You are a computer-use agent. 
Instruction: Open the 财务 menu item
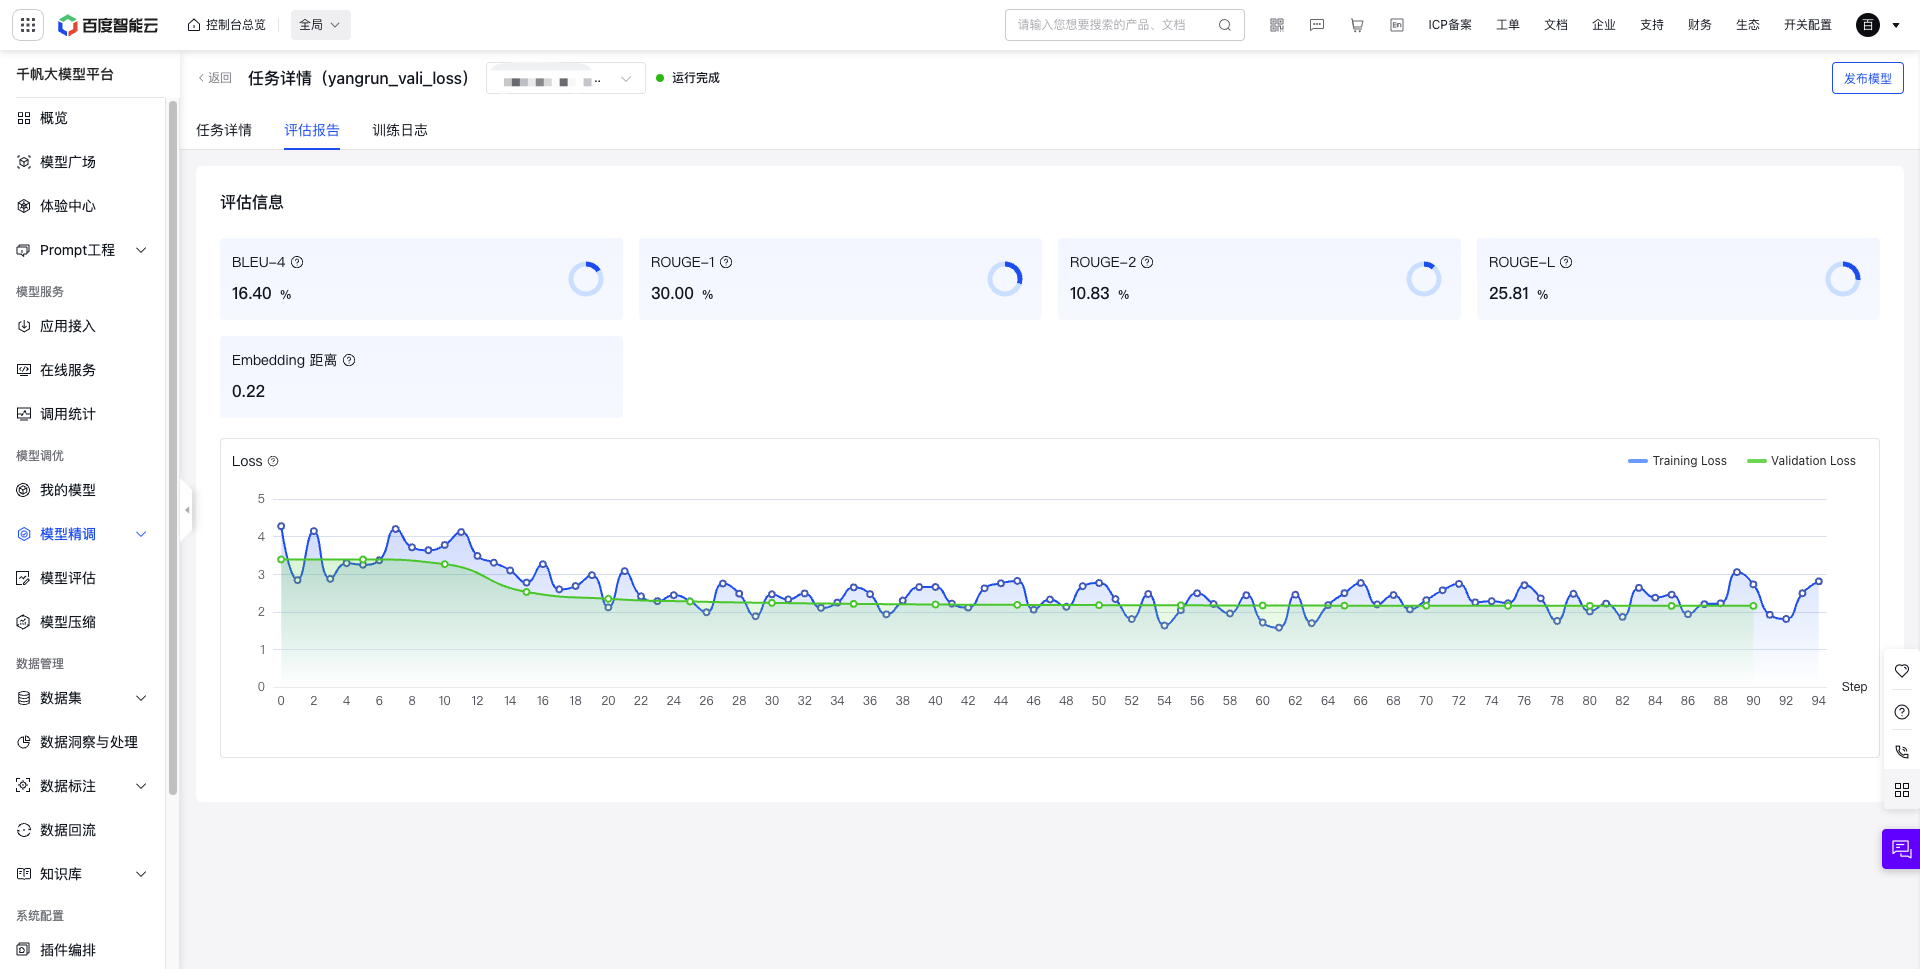click(x=1700, y=25)
